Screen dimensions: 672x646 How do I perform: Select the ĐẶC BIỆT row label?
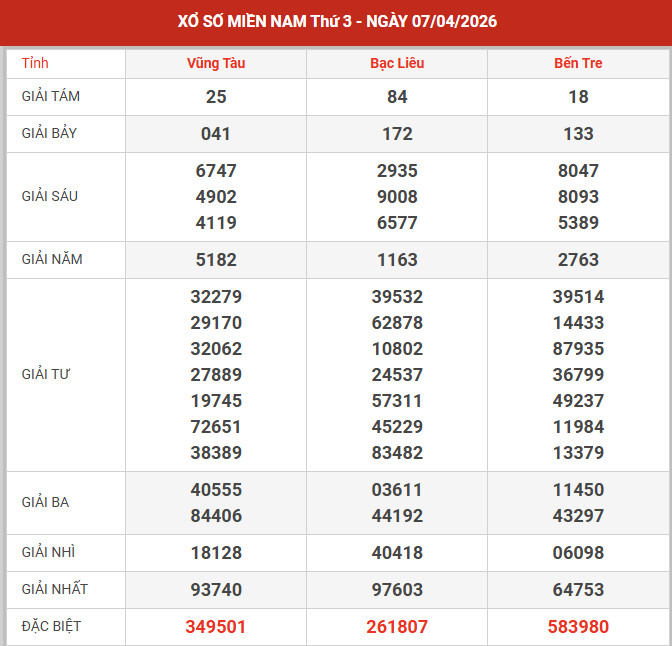pyautogui.click(x=51, y=626)
